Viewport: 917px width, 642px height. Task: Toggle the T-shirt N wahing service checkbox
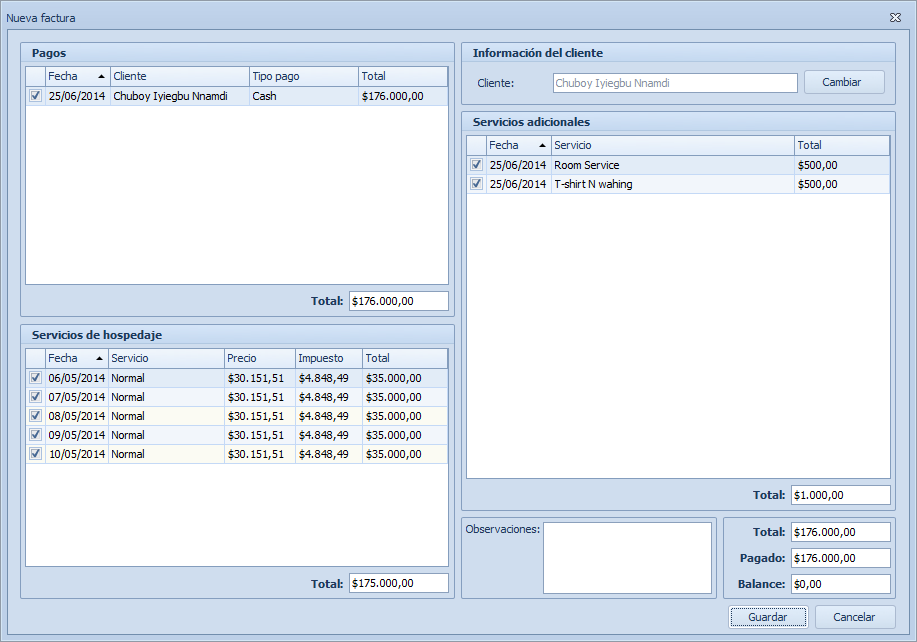[477, 184]
